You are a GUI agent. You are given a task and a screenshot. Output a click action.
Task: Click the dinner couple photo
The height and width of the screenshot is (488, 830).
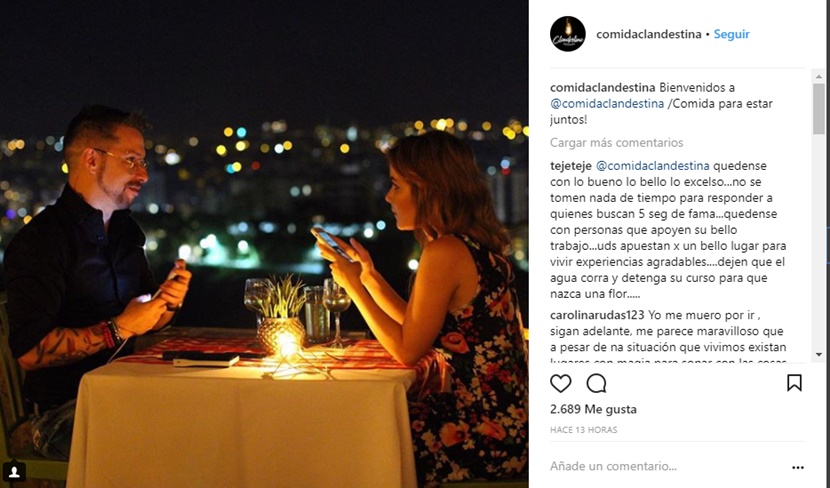[264, 244]
